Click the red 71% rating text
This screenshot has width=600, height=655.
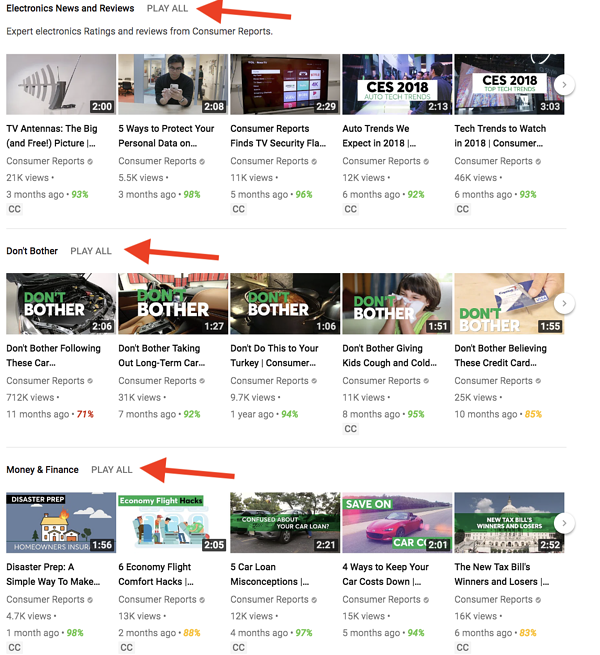click(85, 414)
